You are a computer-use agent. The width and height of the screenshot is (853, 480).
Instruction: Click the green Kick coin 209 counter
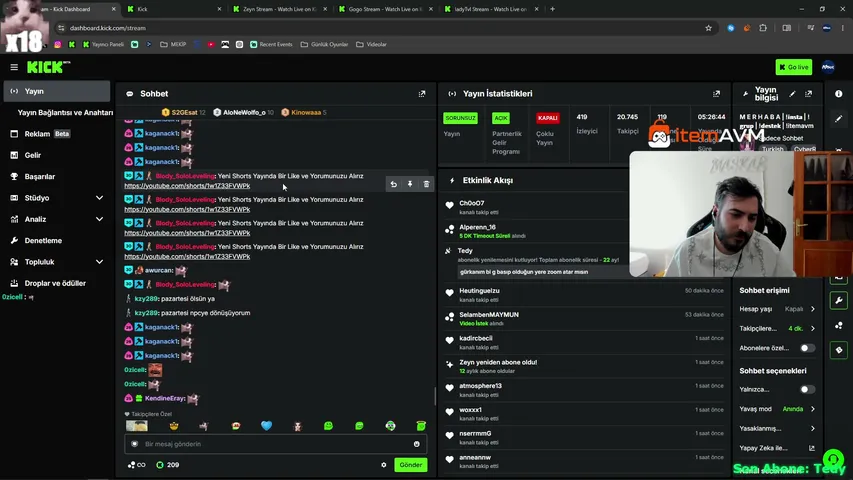coord(168,465)
